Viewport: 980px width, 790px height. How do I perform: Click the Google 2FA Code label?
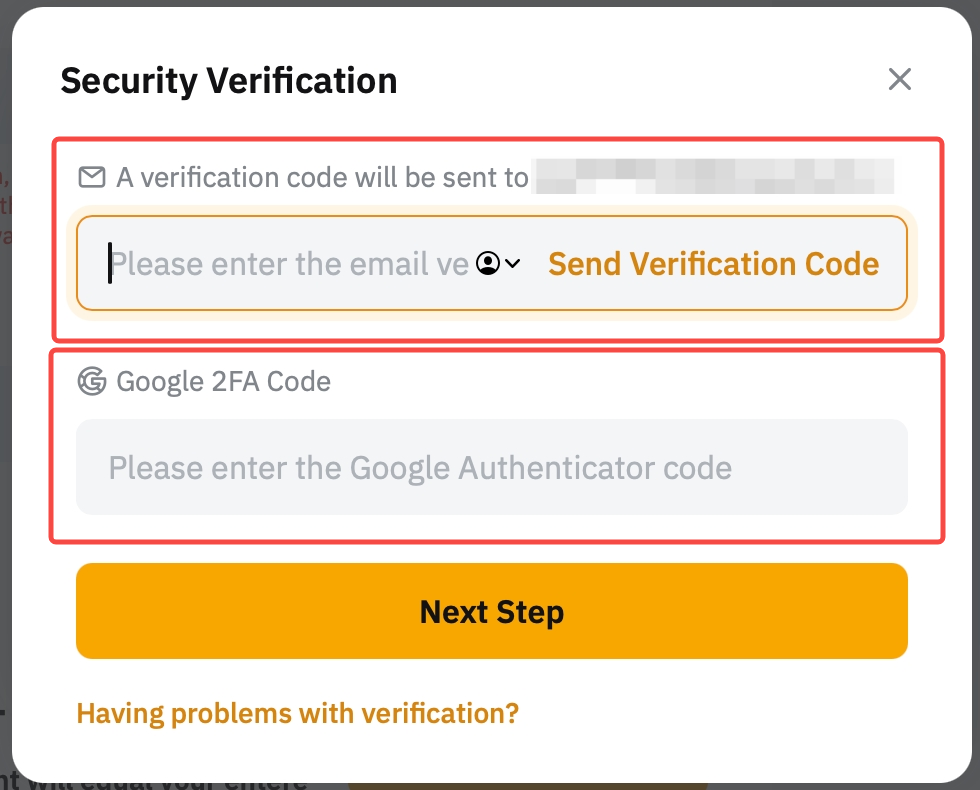coord(223,382)
